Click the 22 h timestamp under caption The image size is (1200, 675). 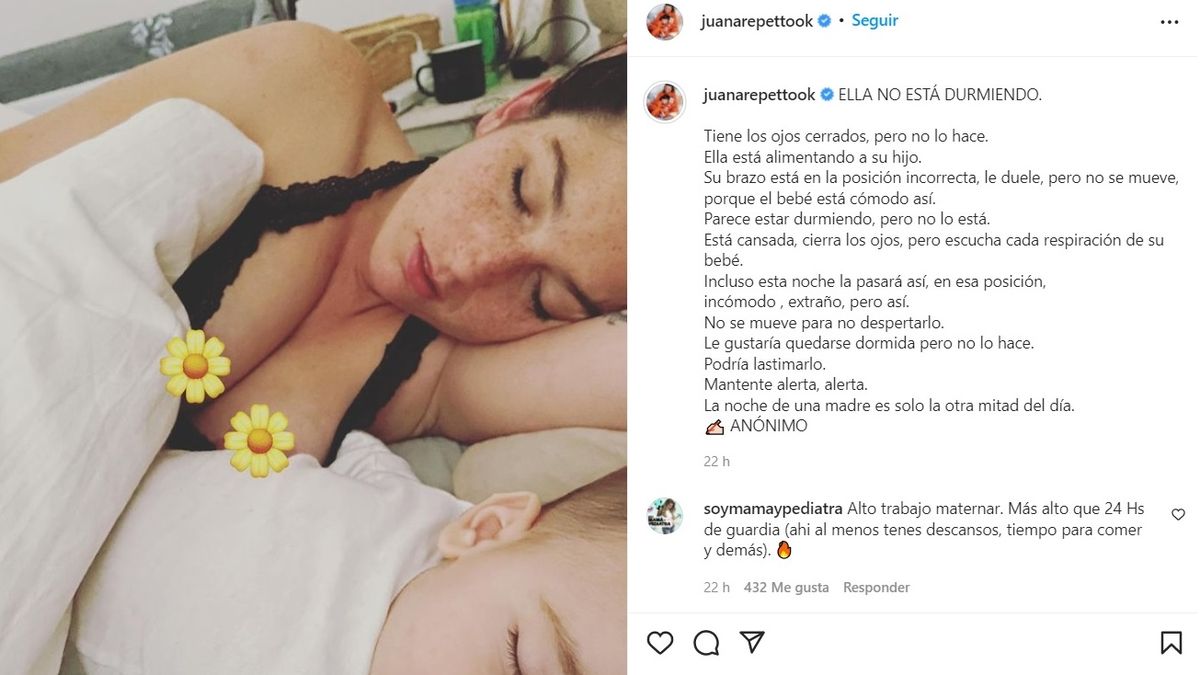point(717,461)
